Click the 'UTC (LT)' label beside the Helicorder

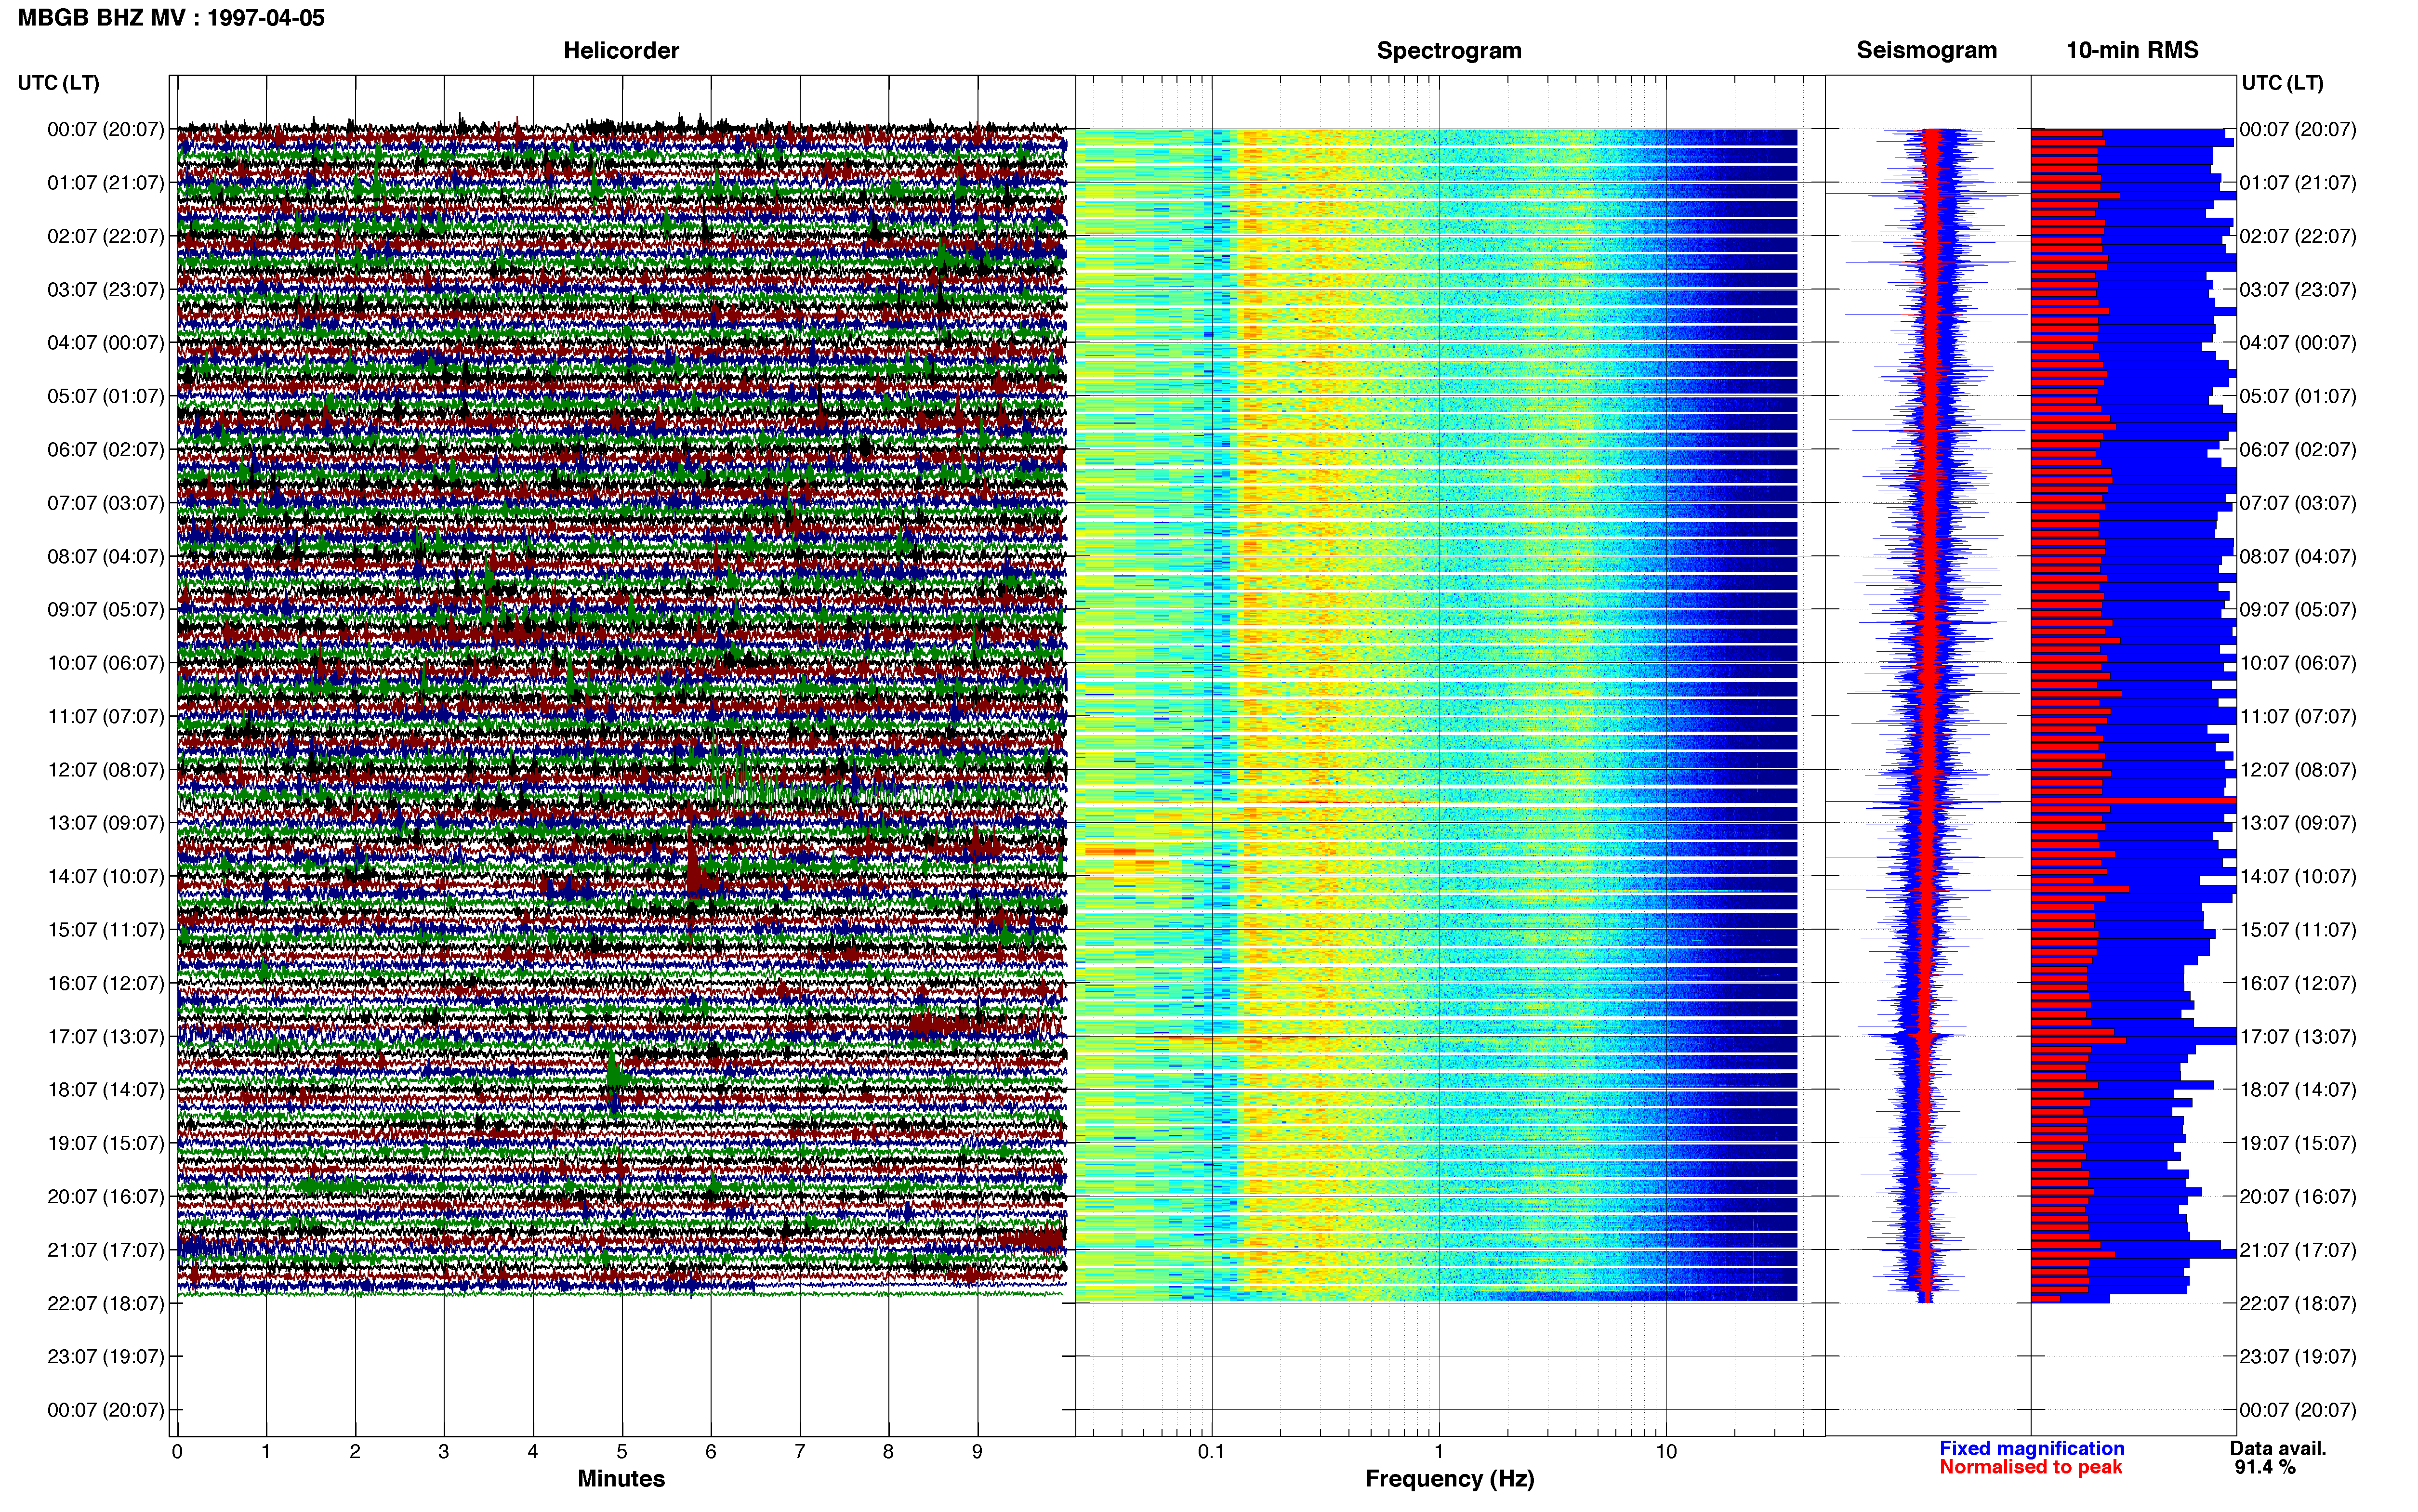(x=59, y=83)
